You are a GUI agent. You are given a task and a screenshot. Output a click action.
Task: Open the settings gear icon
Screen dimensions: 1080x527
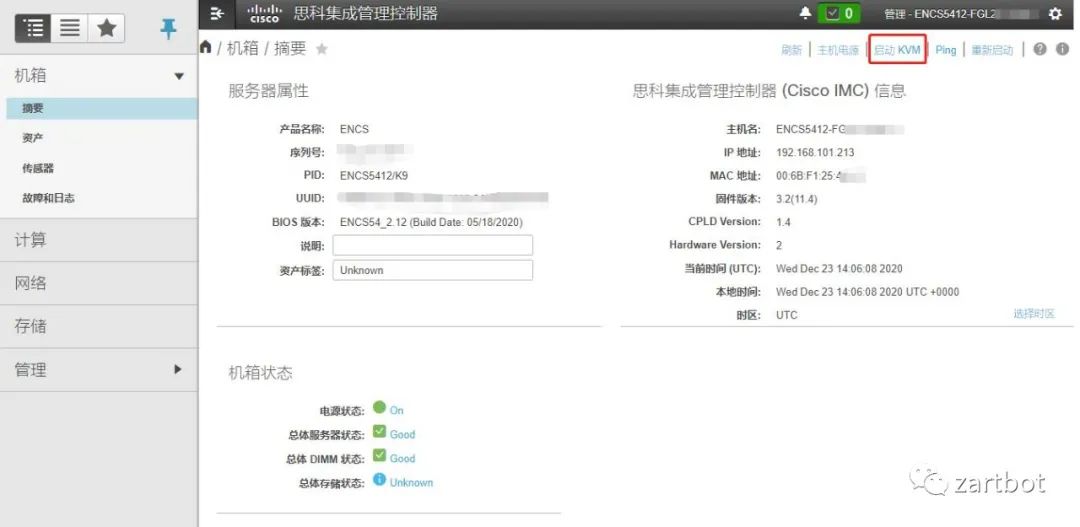click(x=1055, y=14)
